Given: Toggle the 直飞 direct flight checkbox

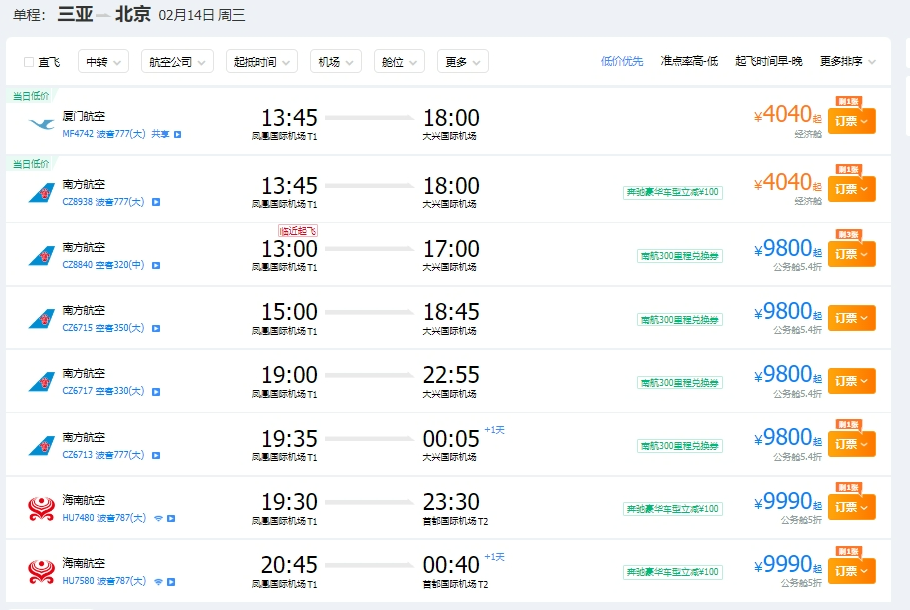Looking at the screenshot, I should click(x=29, y=62).
